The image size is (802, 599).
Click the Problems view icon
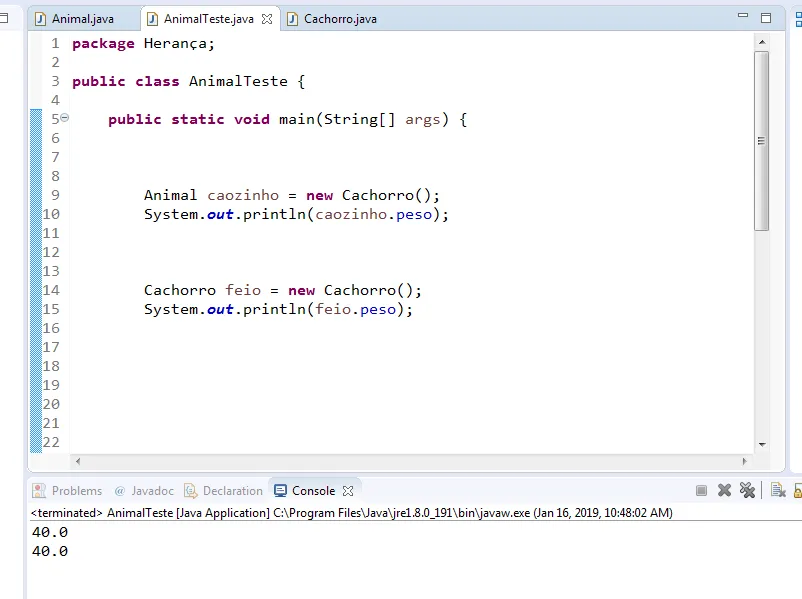39,491
